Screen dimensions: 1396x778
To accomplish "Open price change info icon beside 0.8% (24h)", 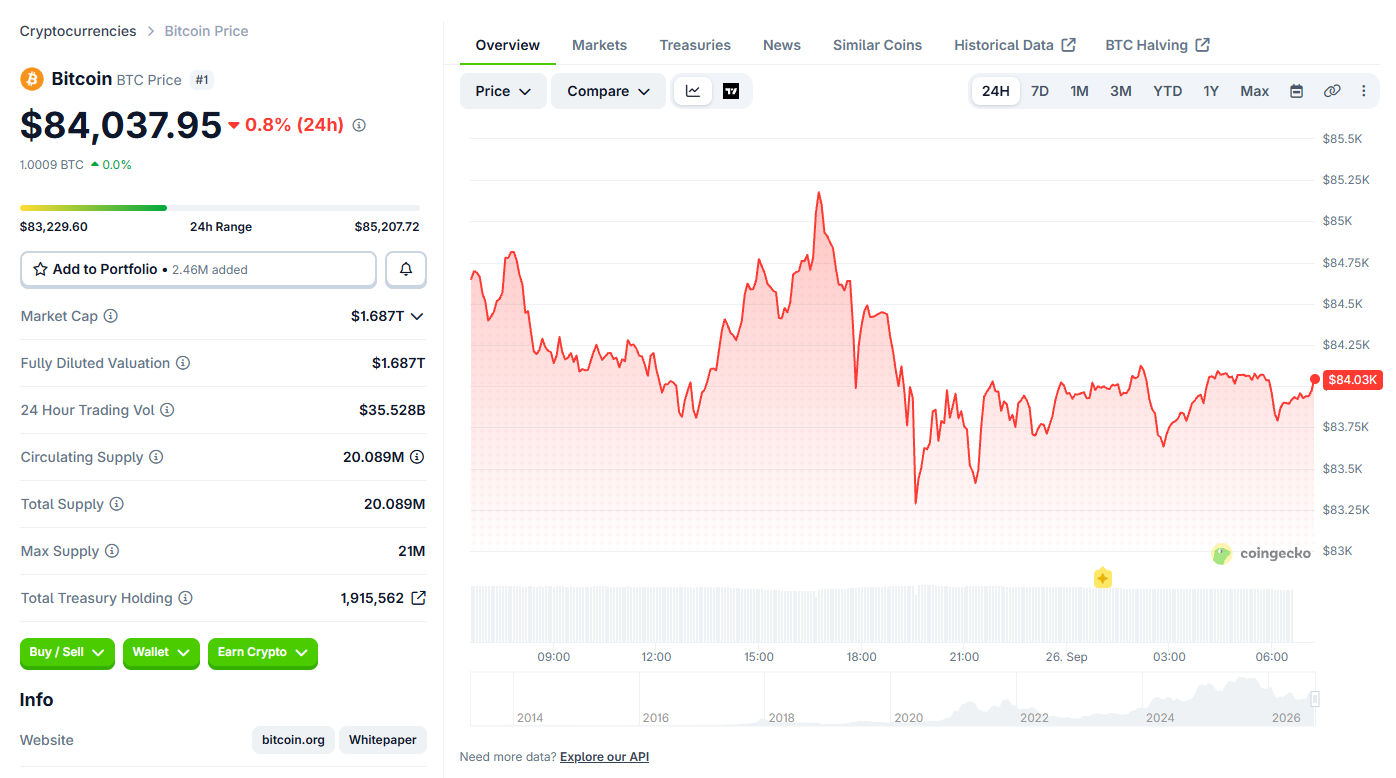I will pos(359,125).
